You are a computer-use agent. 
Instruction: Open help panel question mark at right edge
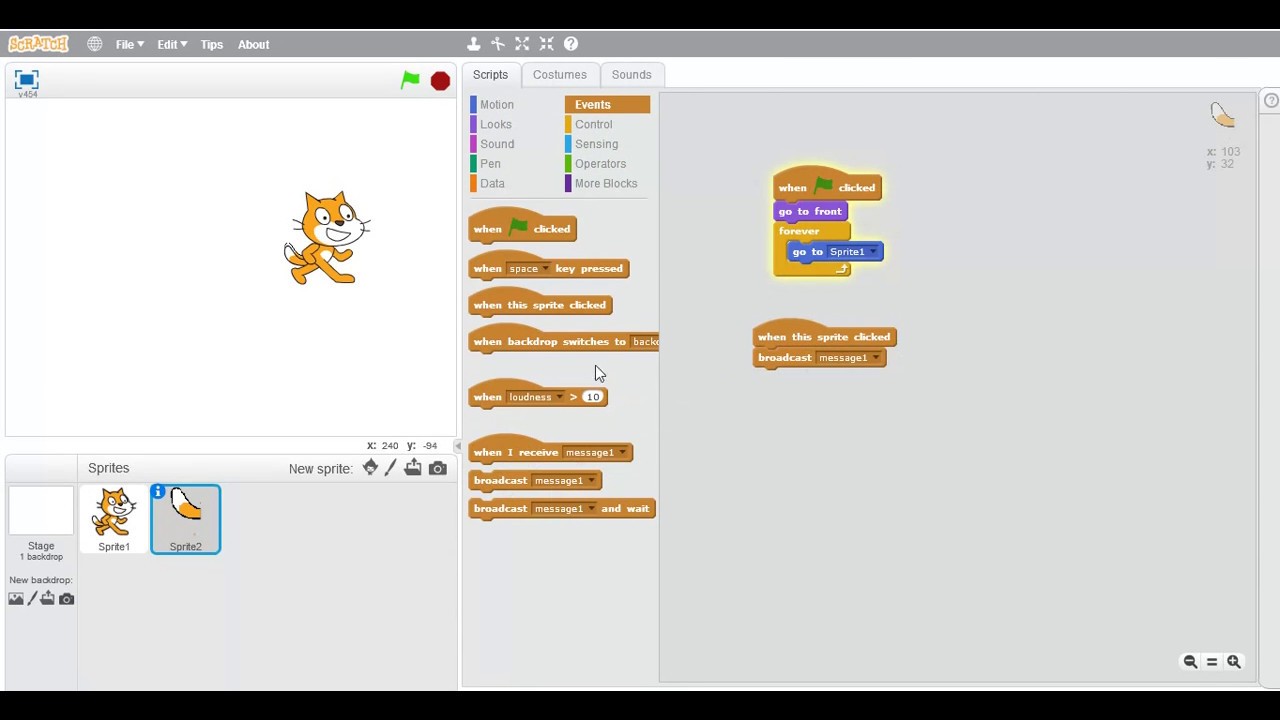[1271, 101]
